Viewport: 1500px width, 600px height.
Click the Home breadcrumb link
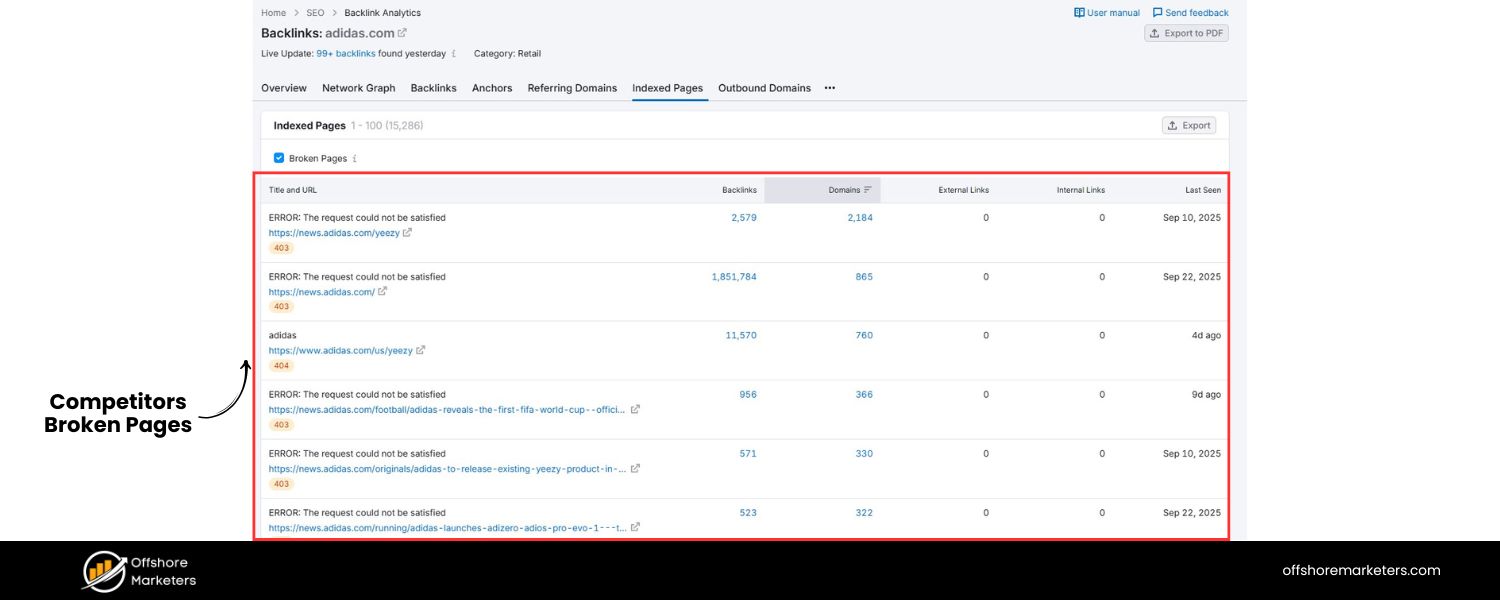(273, 12)
